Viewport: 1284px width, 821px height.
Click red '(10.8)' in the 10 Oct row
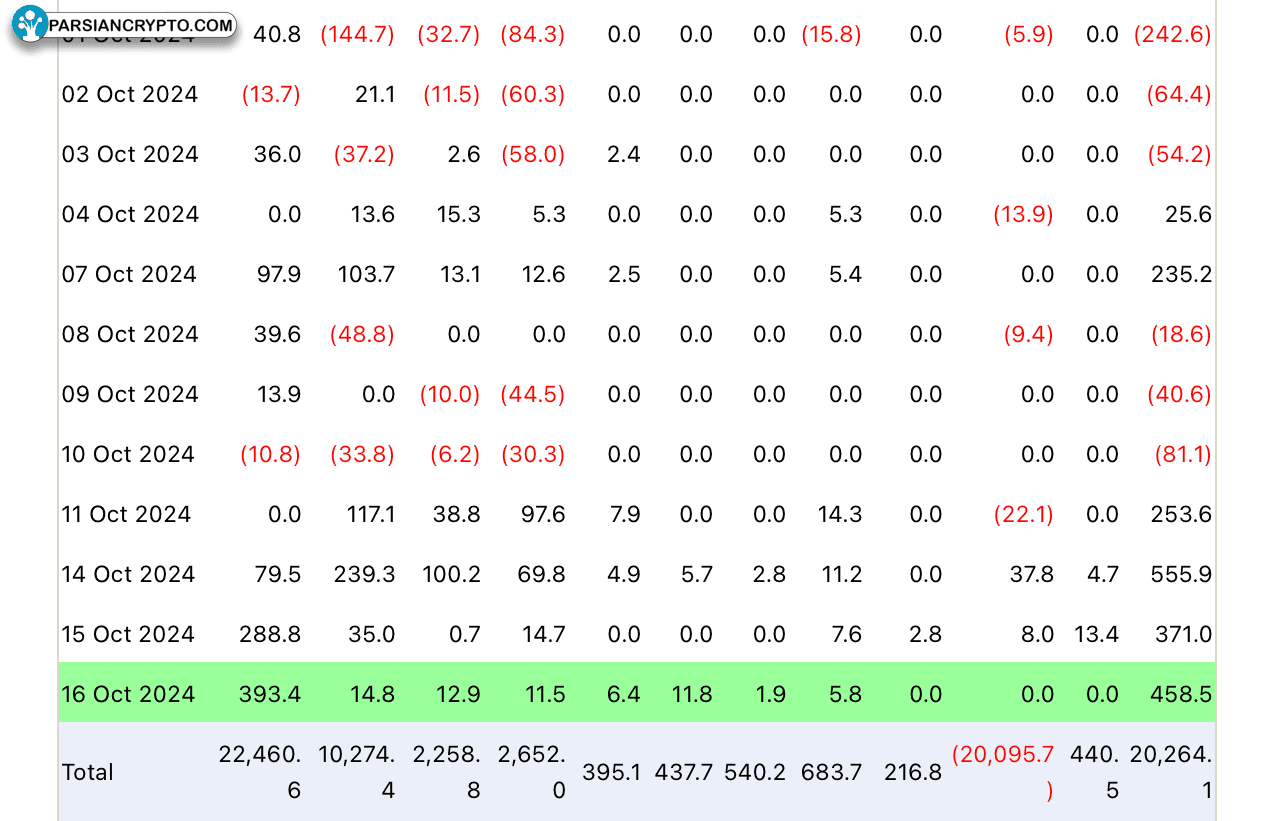point(271,454)
